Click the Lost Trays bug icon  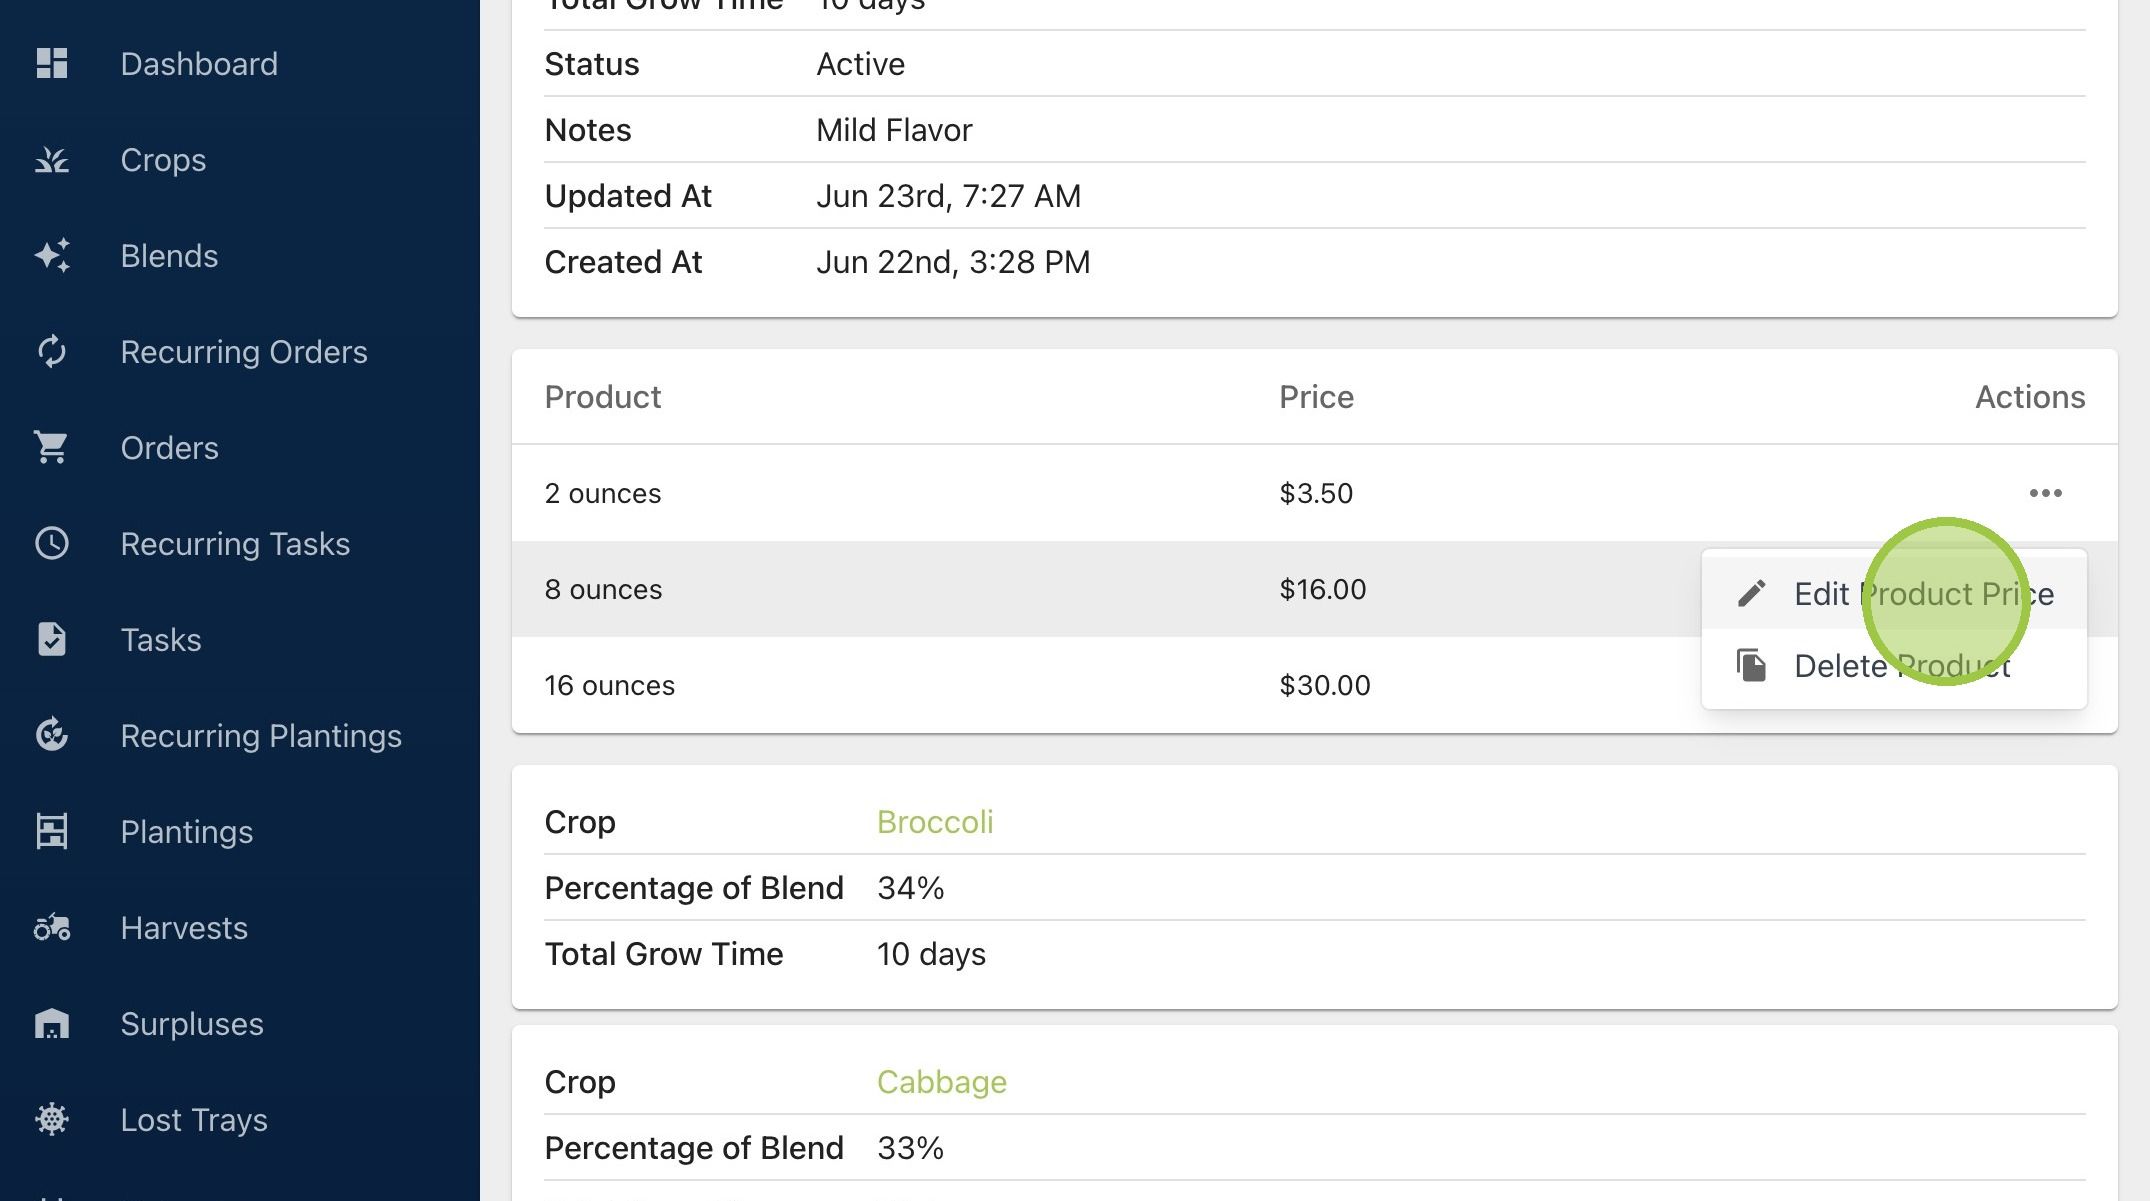[52, 1120]
